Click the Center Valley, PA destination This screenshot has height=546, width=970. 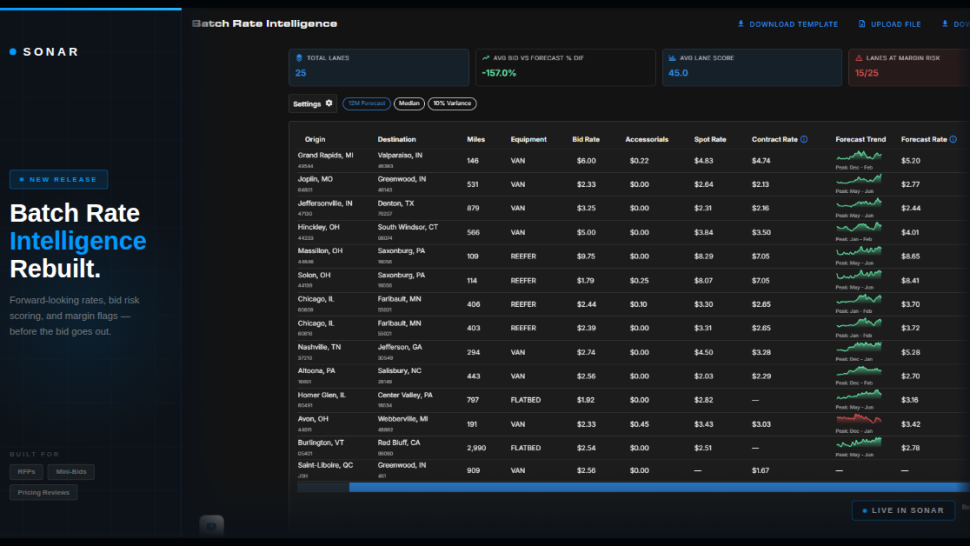(405, 395)
